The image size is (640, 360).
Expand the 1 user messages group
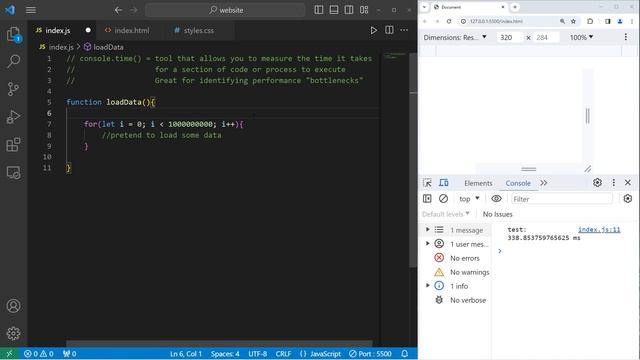[428, 244]
